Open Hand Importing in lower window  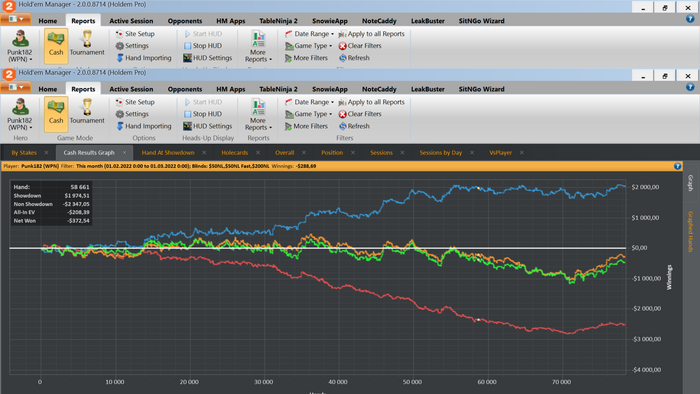pos(144,126)
